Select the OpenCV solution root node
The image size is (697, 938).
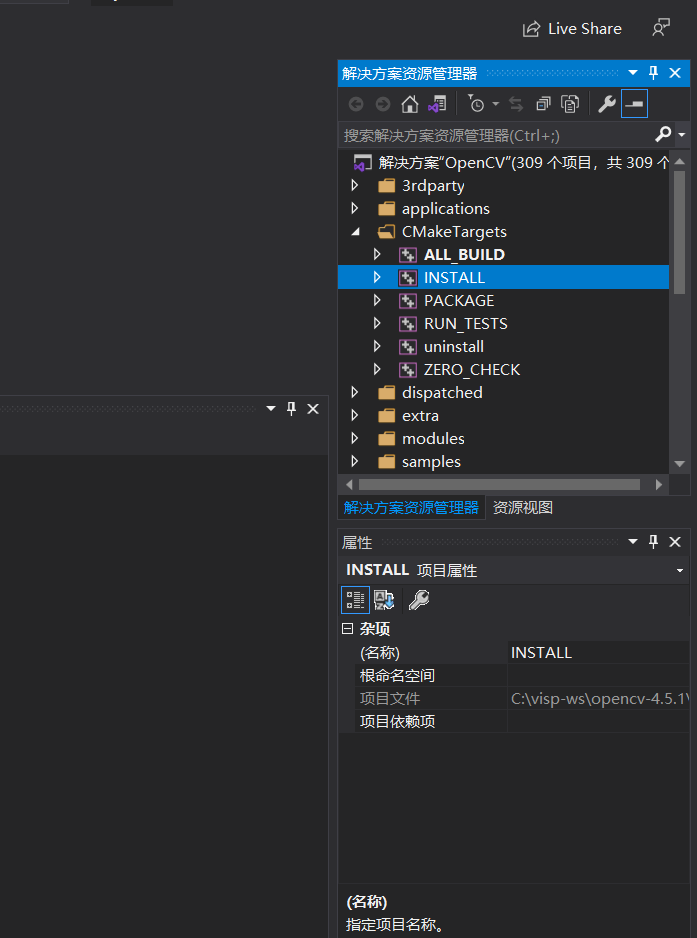point(512,163)
